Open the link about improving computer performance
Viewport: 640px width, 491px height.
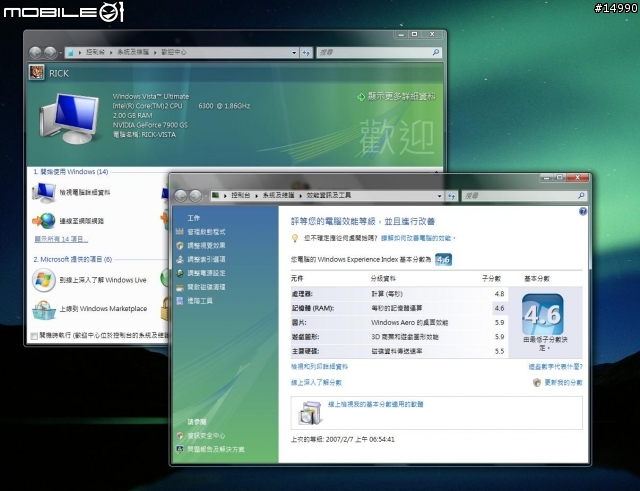coord(418,238)
